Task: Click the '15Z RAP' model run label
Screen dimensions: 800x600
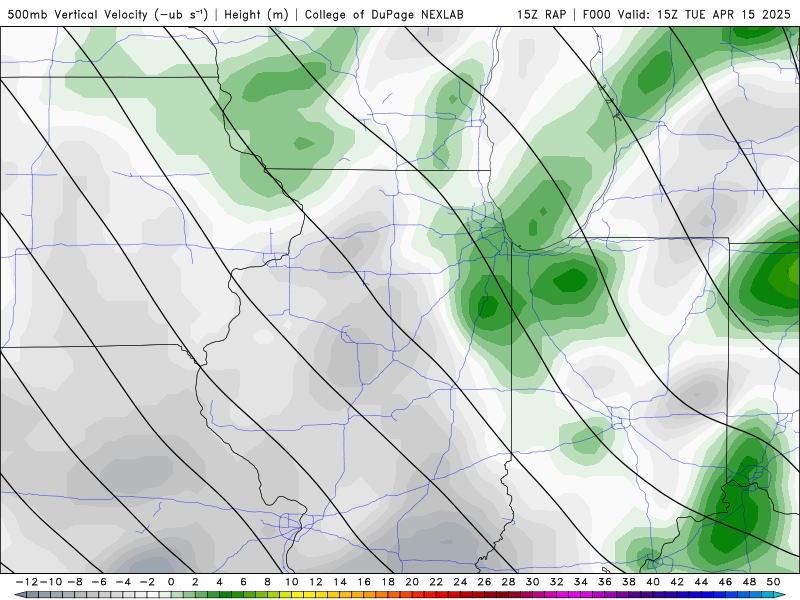Action: click(x=541, y=14)
